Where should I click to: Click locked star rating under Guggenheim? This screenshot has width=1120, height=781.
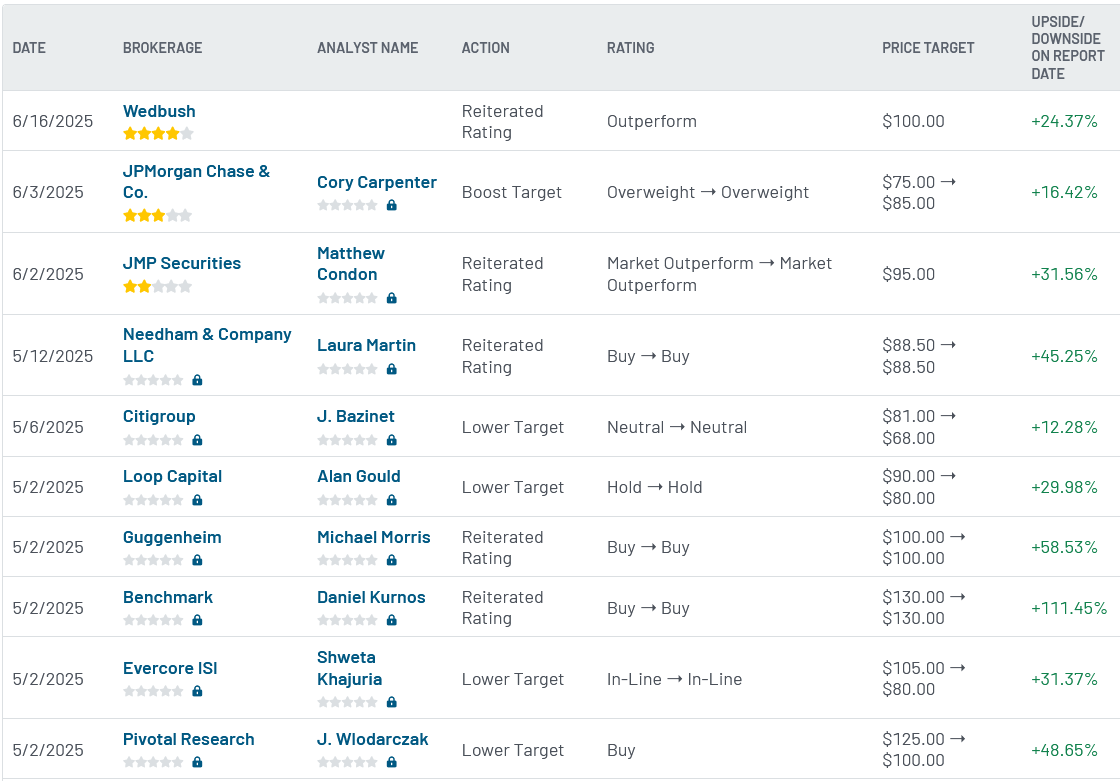click(153, 560)
